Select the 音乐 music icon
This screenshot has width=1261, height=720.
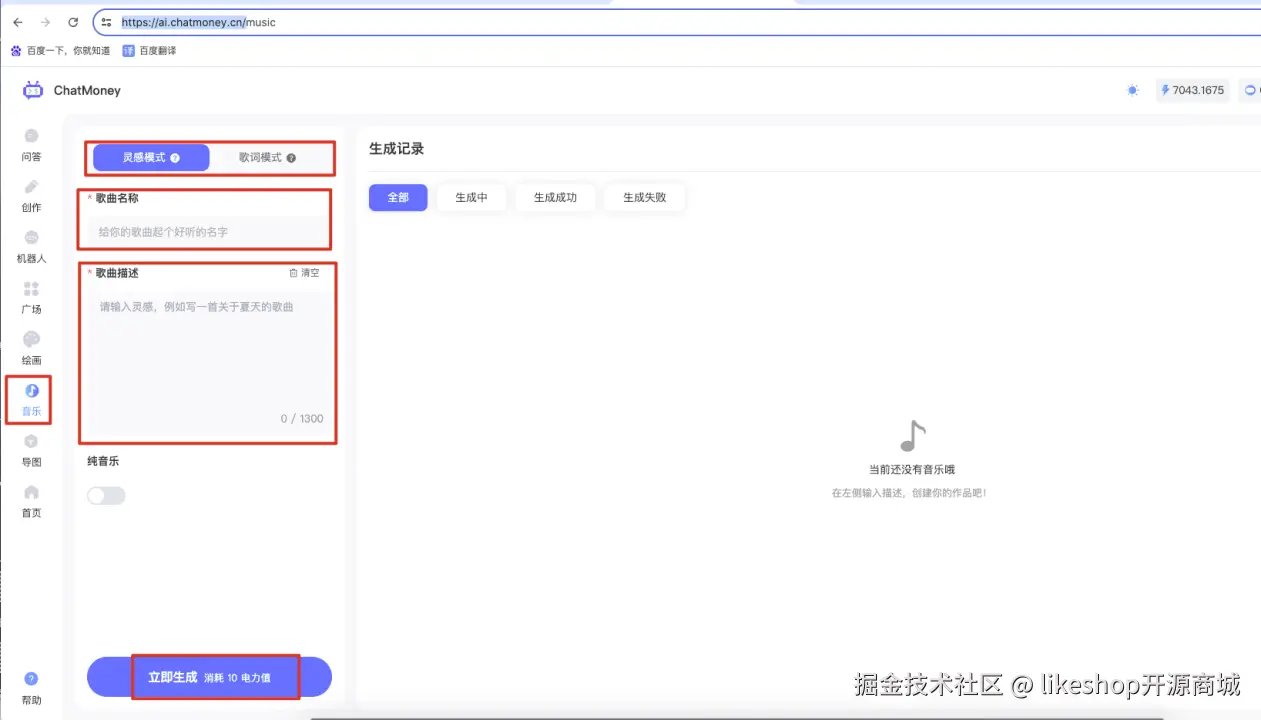(31, 391)
